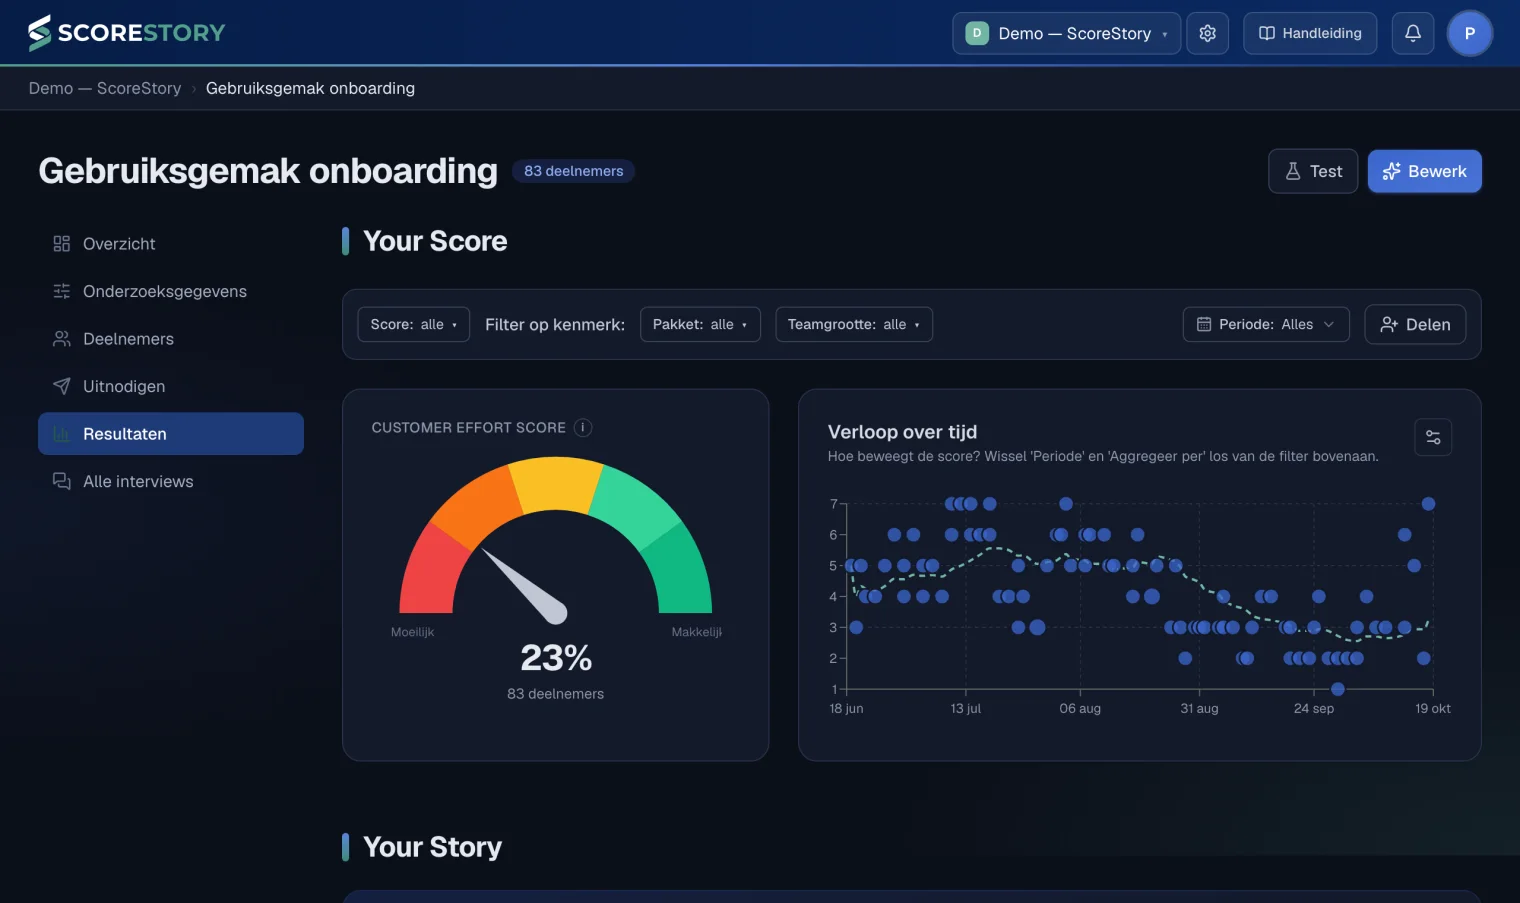Image resolution: width=1520 pixels, height=903 pixels.
Task: Click the Demo — ScoreStory breadcrumb link
Action: [x=105, y=88]
